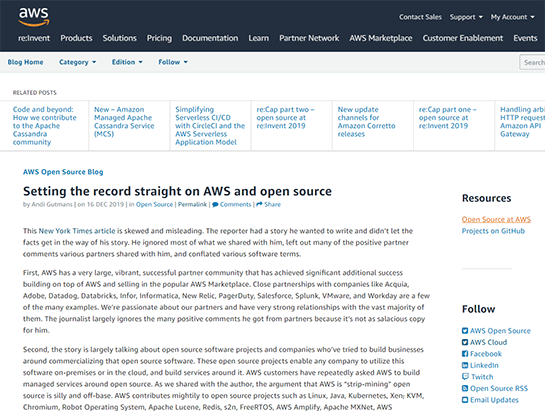Click AWS Open Source Blog heading link
This screenshot has width=545, height=411.
pyautogui.click(x=63, y=172)
